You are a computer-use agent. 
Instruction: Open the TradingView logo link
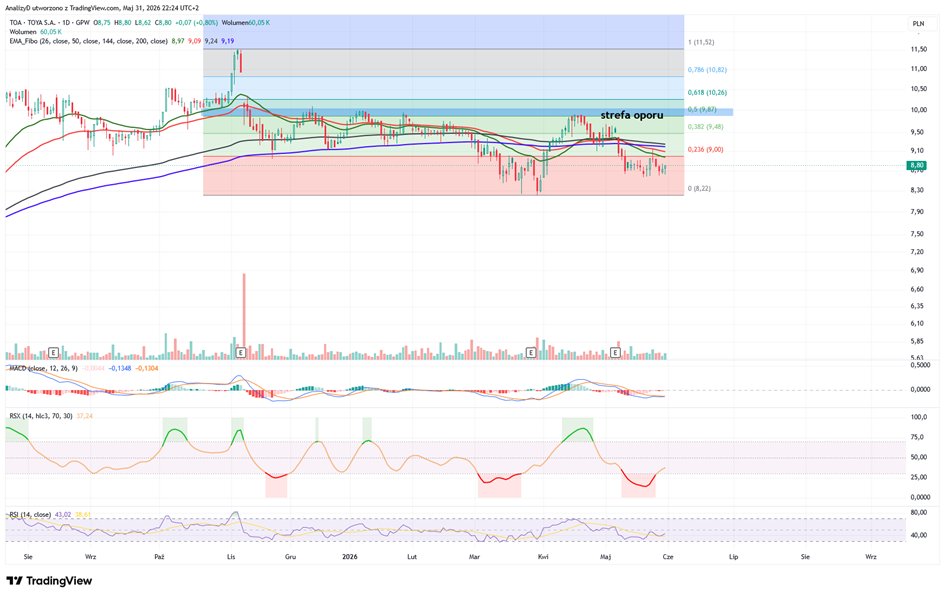click(49, 581)
